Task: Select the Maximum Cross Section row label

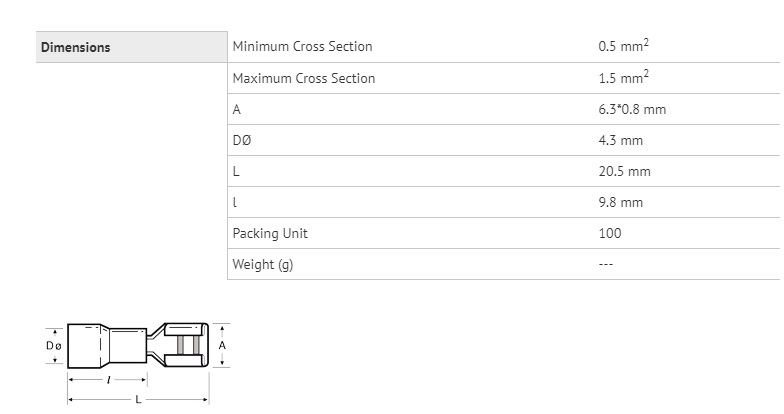Action: pyautogui.click(x=304, y=78)
